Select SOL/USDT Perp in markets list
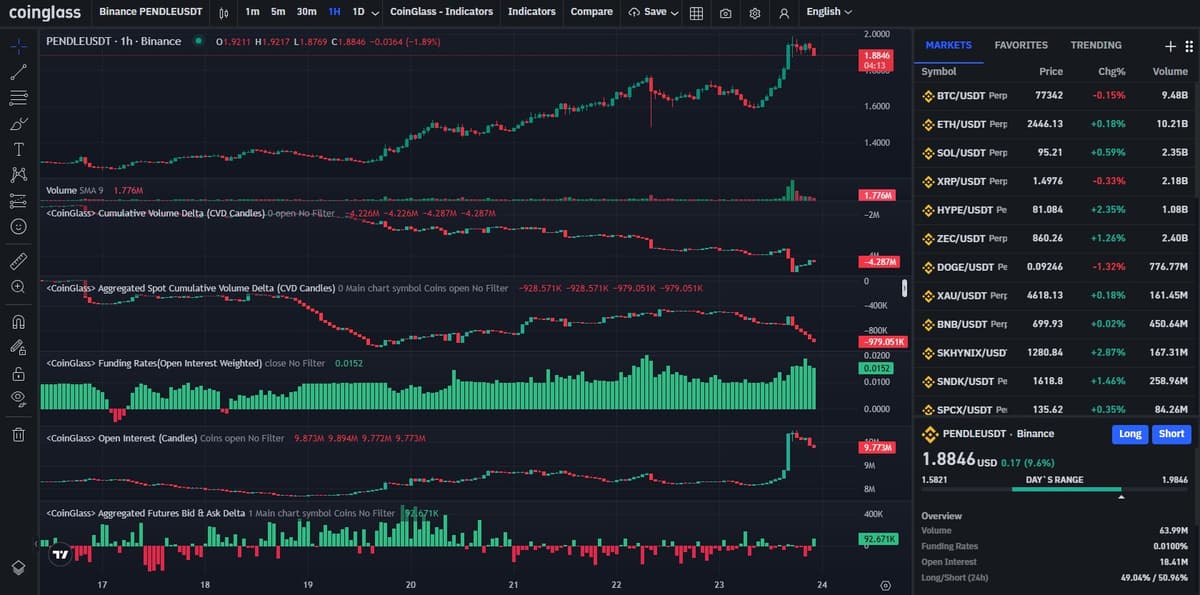Image resolution: width=1200 pixels, height=595 pixels. pos(1056,153)
